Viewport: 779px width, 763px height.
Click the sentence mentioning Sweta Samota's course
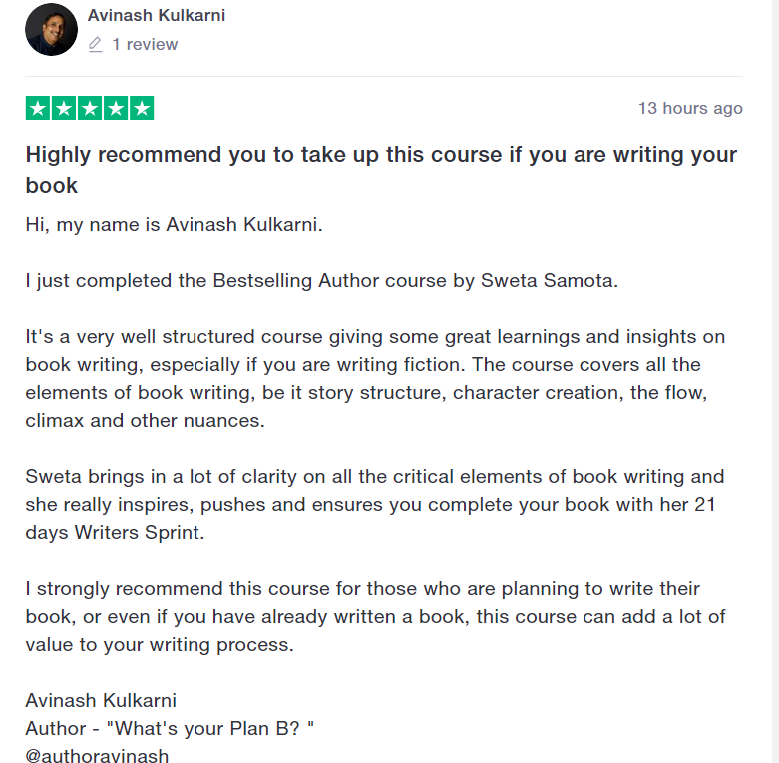(322, 280)
